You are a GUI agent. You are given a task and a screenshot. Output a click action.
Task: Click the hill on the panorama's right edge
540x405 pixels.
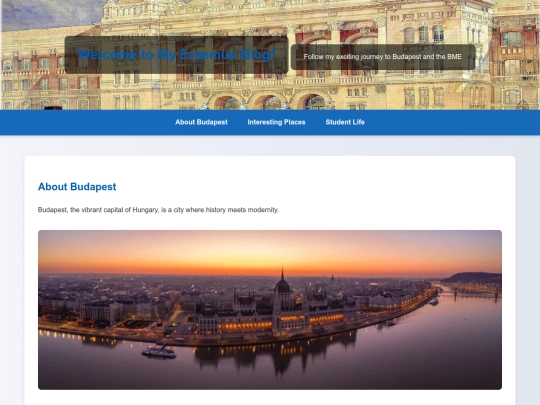pyautogui.click(x=472, y=278)
